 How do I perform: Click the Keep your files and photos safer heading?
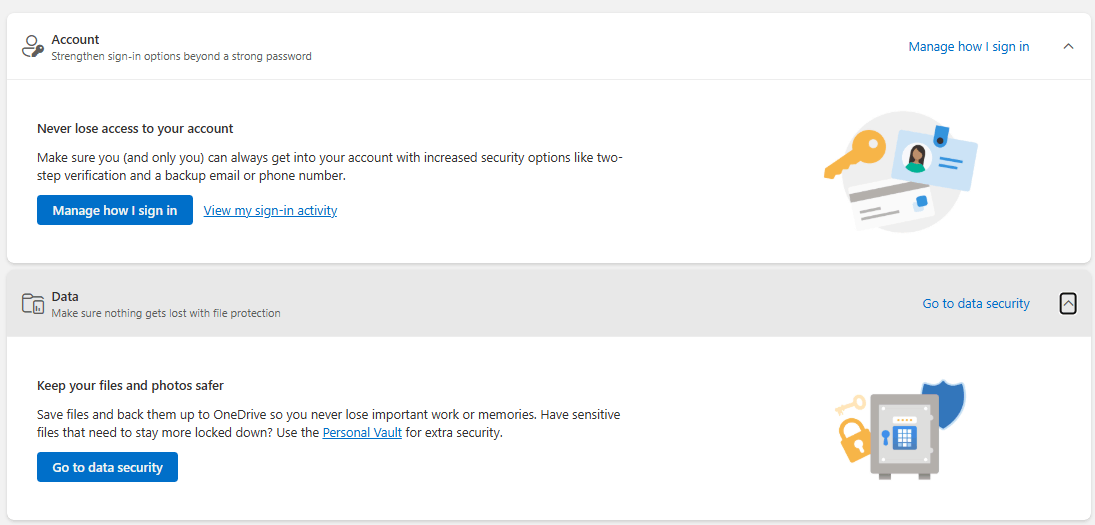[x=130, y=385]
